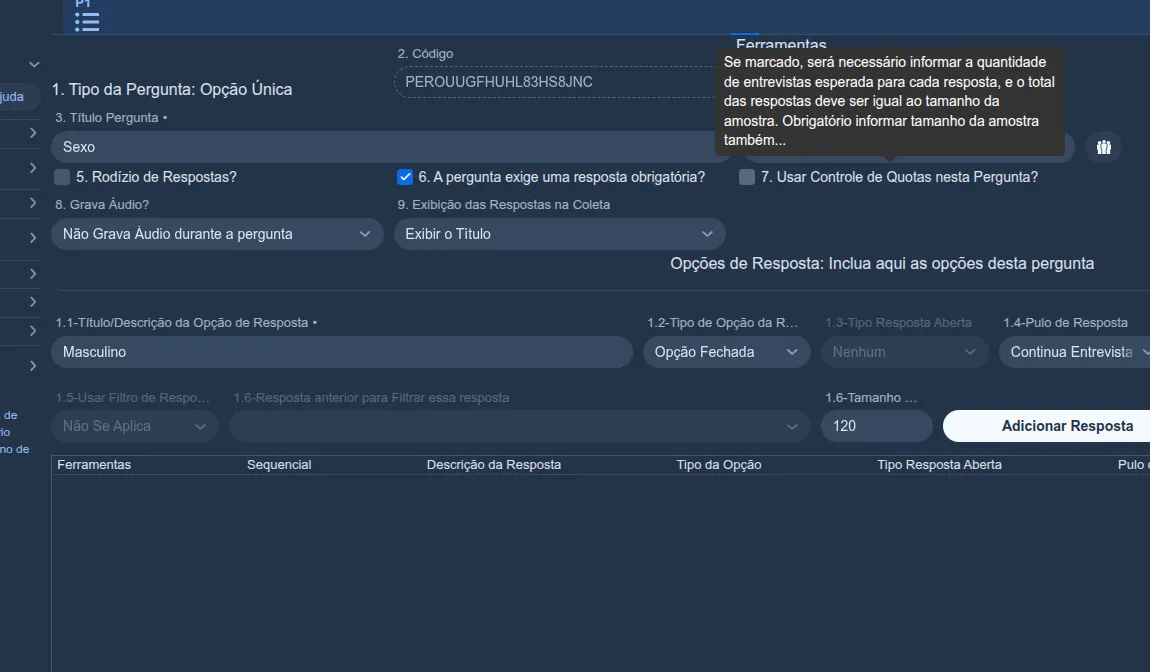Open the Continua Entrevista dropdown
This screenshot has width=1150, height=672.
(x=1074, y=352)
